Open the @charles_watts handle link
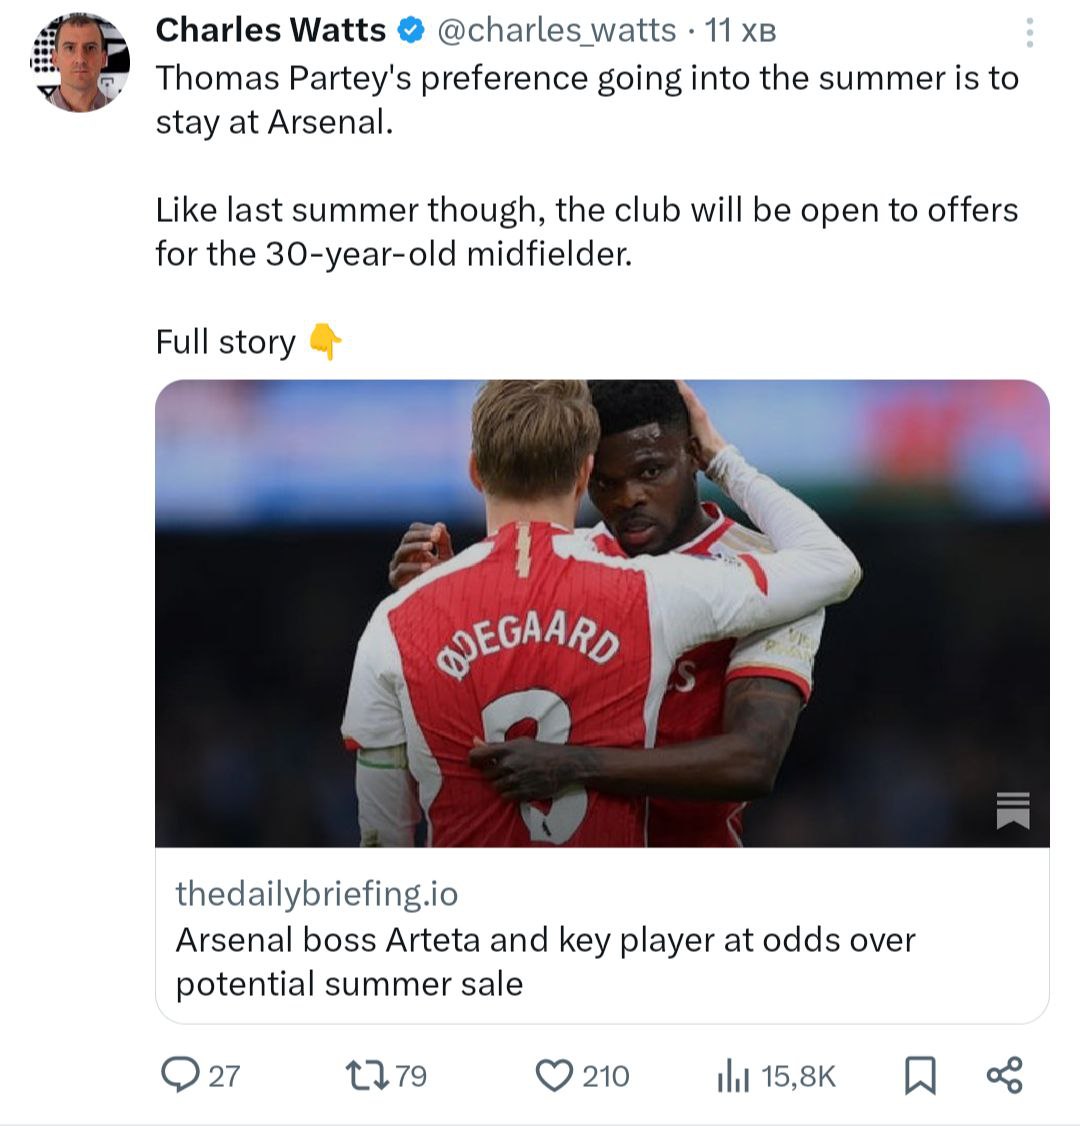1080x1126 pixels. coord(557,31)
